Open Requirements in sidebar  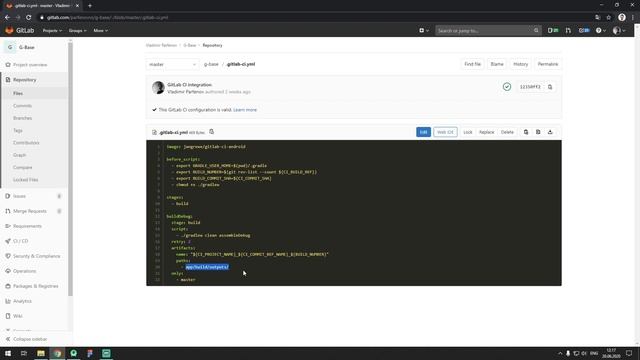27,226
